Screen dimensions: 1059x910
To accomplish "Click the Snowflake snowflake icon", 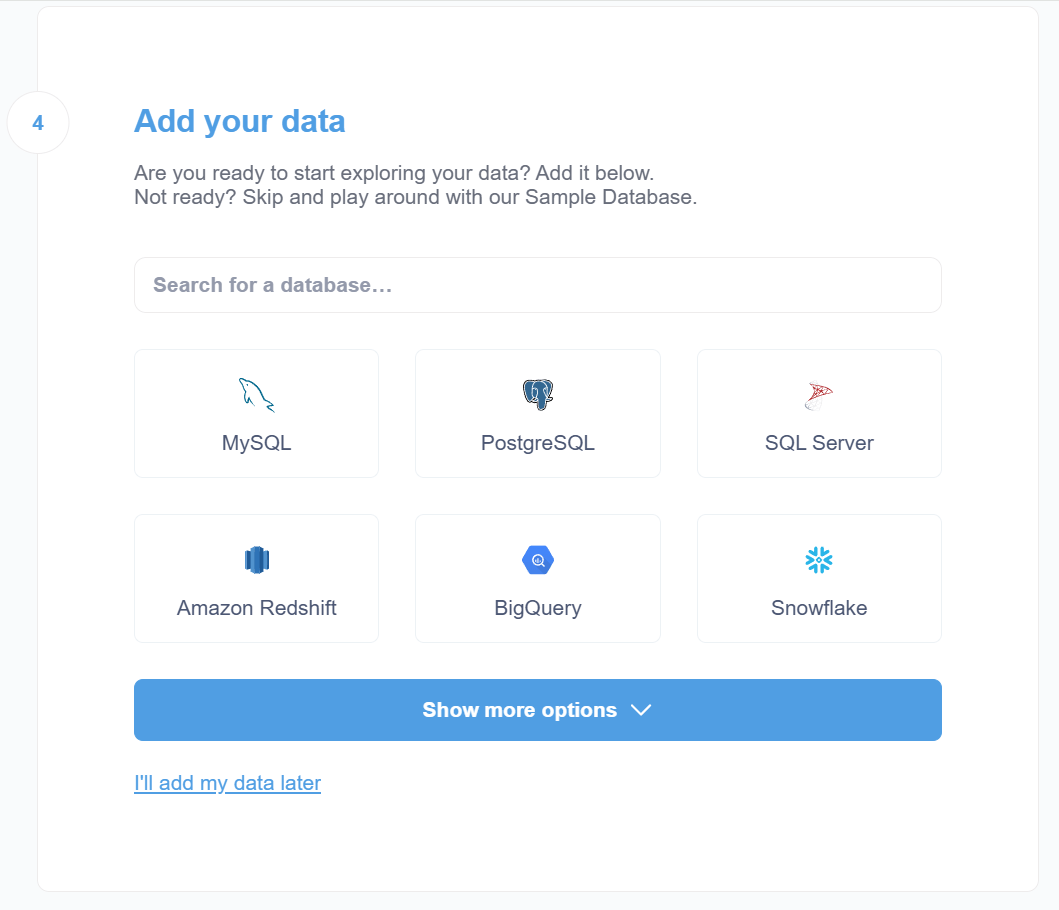I will 818,560.
